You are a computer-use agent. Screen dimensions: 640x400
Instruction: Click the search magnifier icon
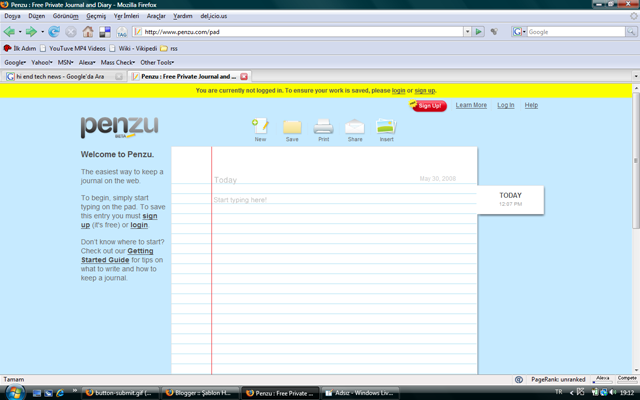point(631,31)
